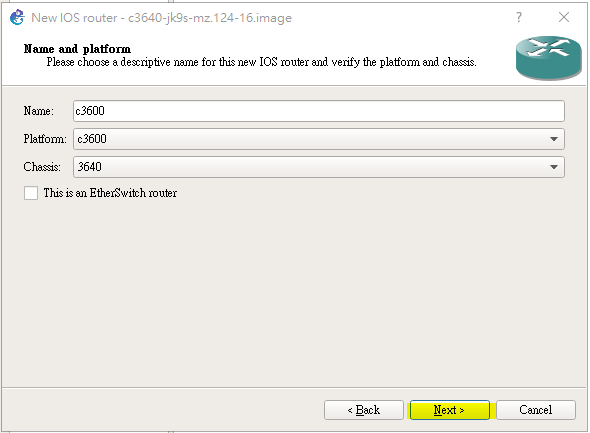
Task: Enable the EtherSwitch router checkbox
Action: pos(31,193)
